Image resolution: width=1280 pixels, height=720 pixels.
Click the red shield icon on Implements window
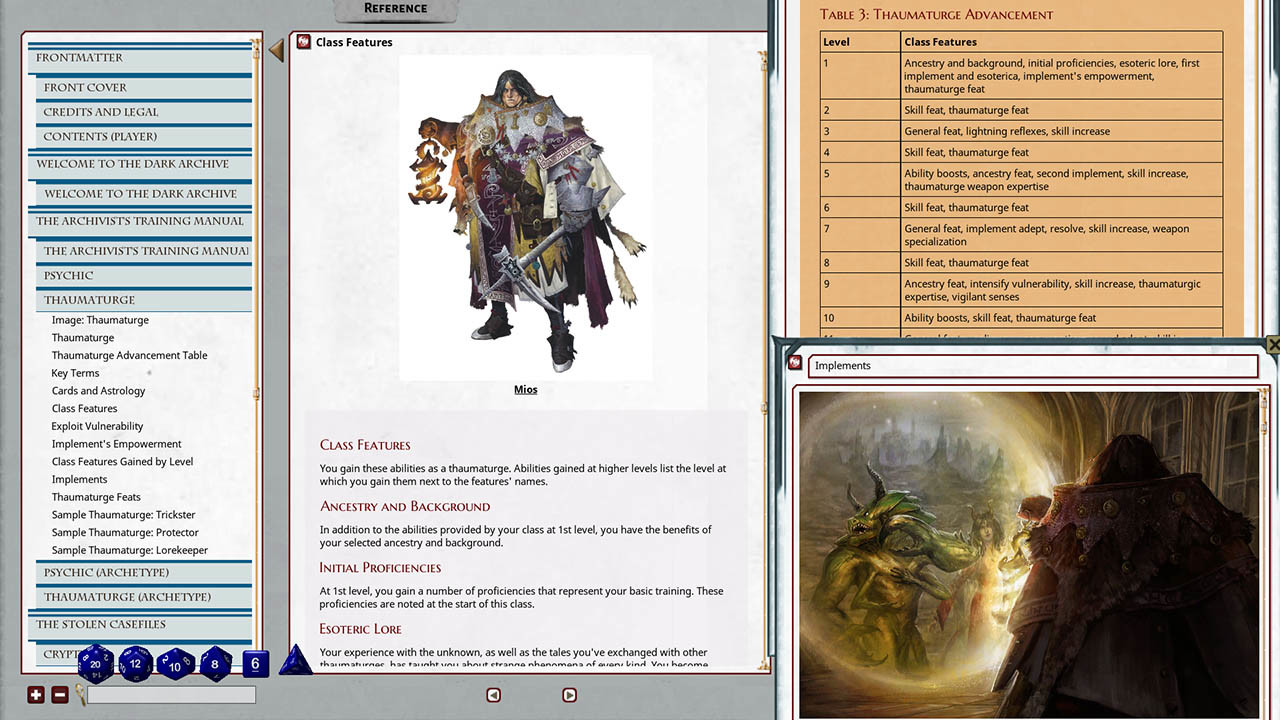[795, 363]
